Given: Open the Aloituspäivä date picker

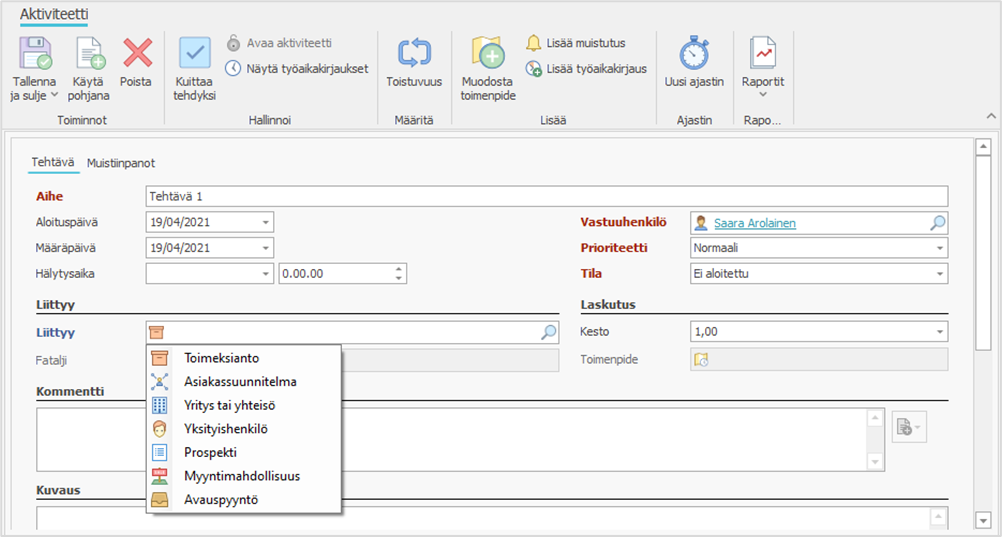Looking at the screenshot, I should point(266,222).
